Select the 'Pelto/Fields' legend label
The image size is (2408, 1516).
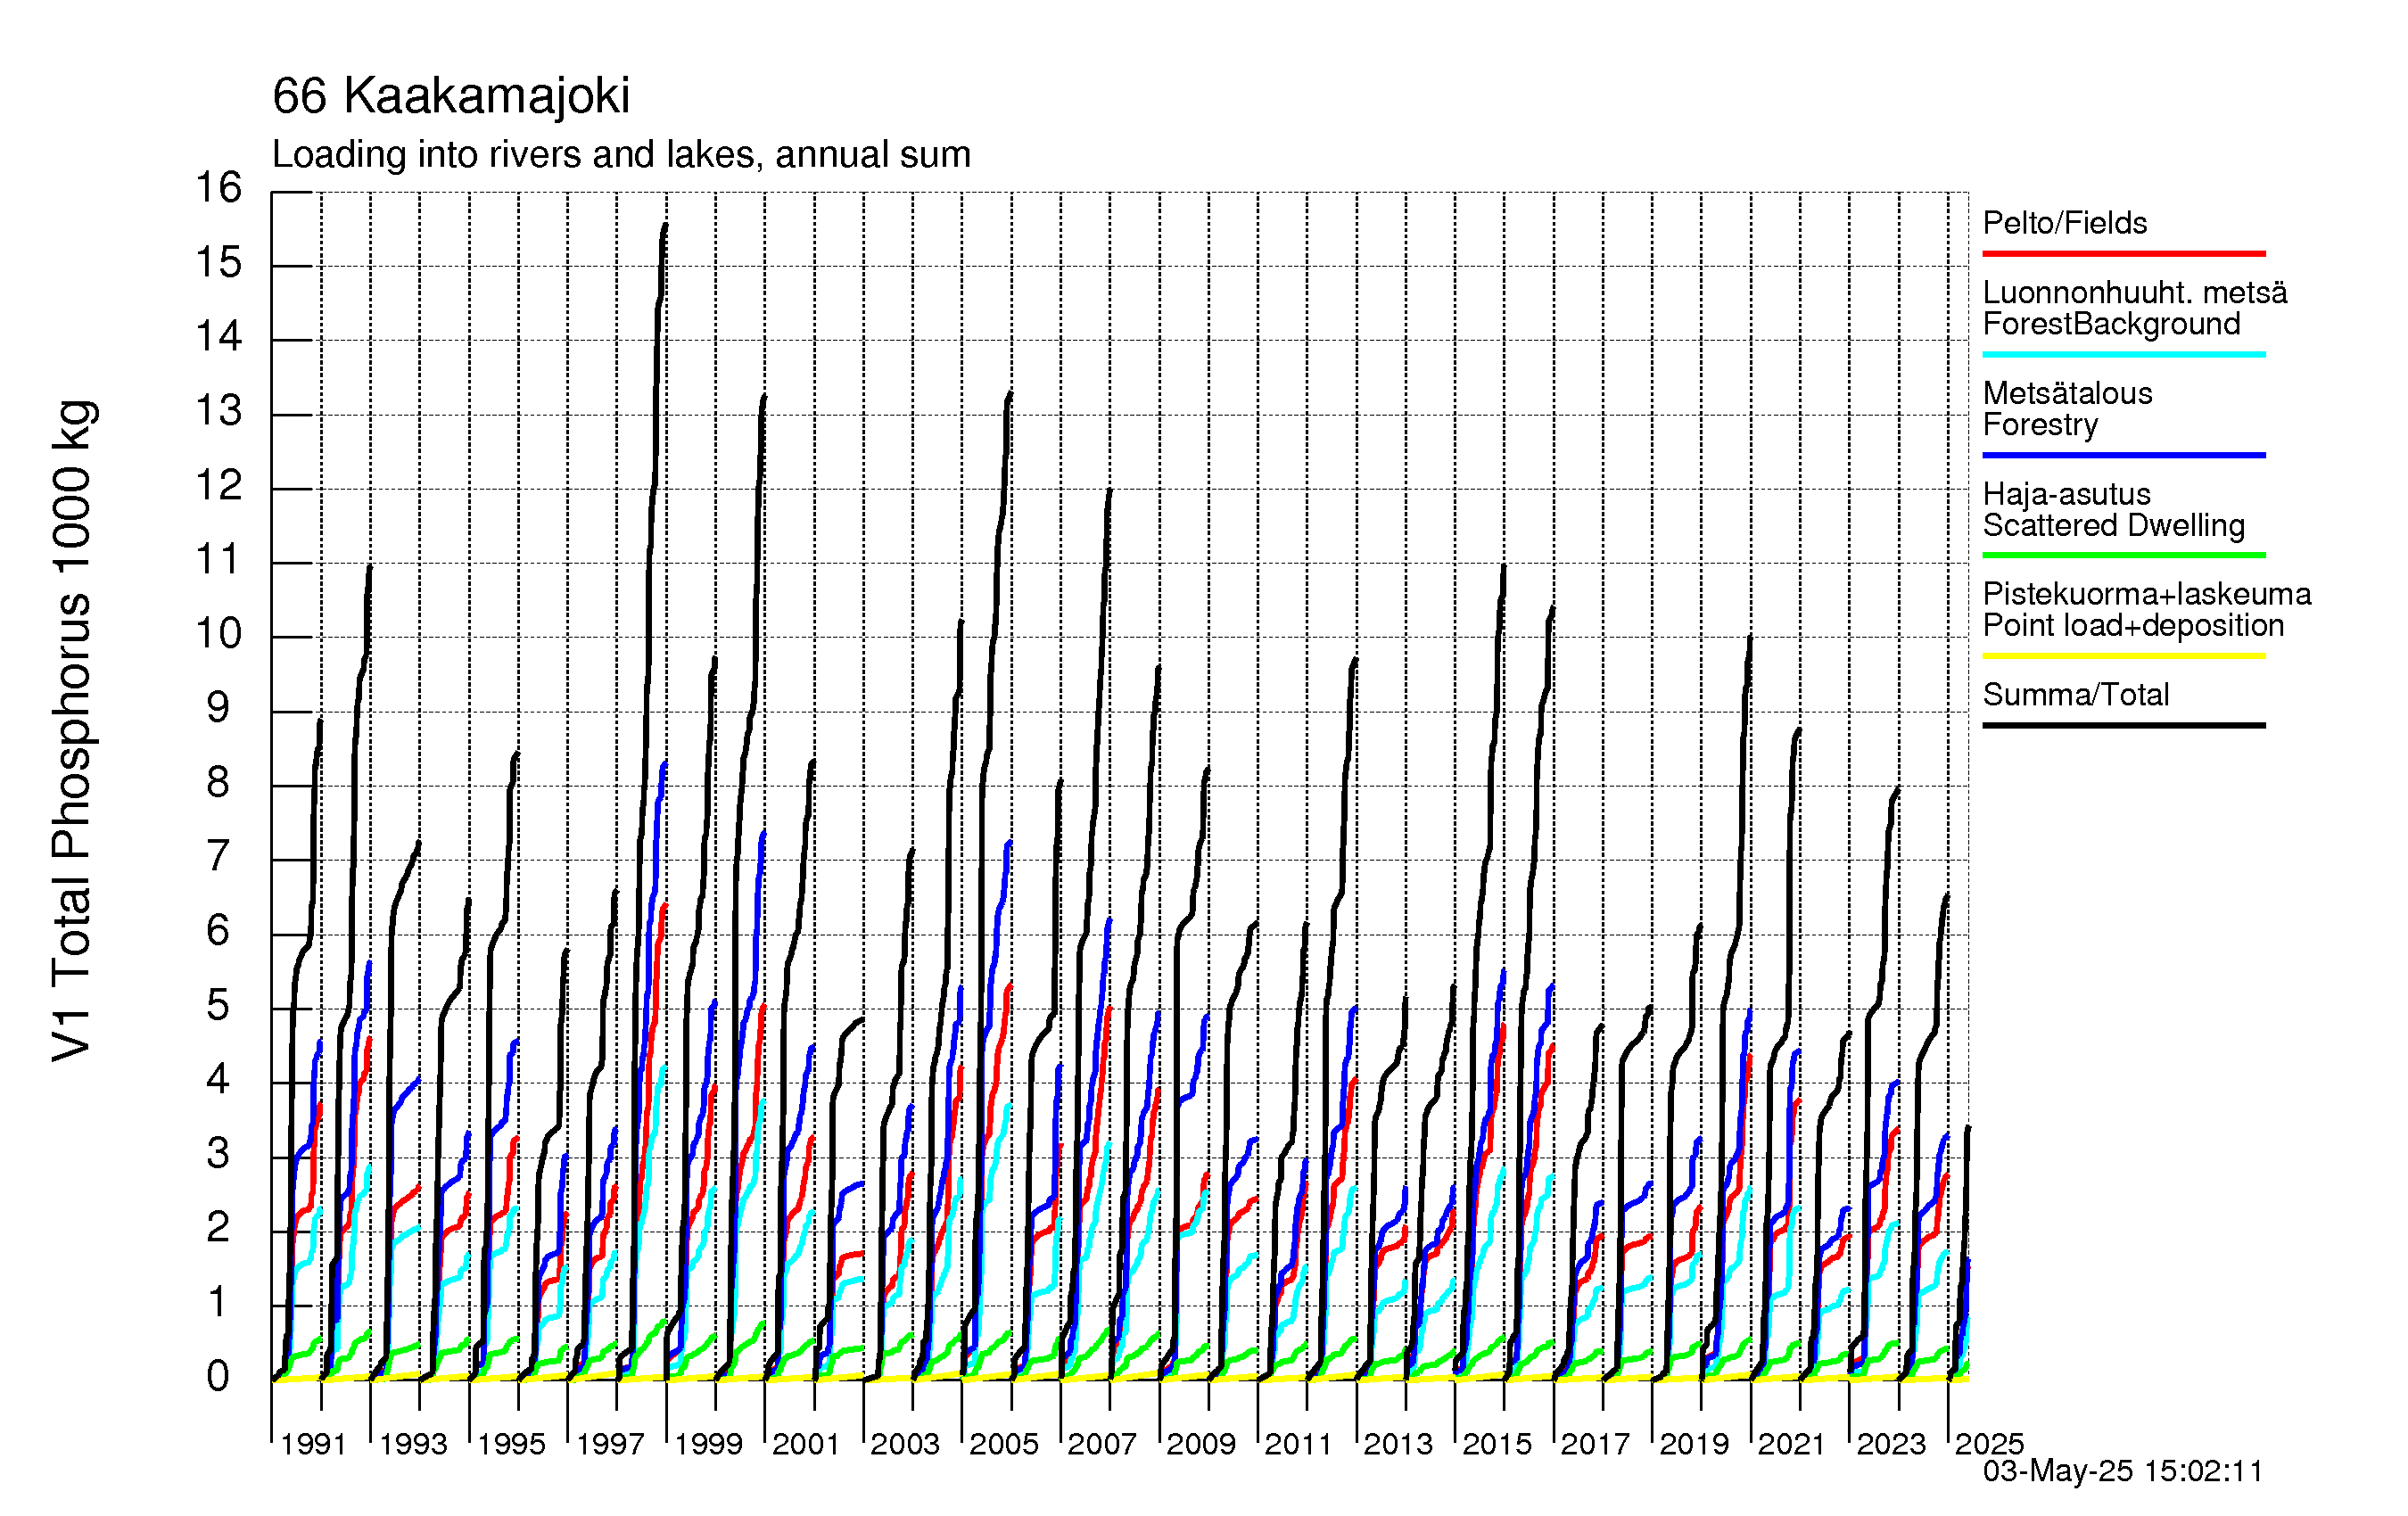tap(2065, 223)
